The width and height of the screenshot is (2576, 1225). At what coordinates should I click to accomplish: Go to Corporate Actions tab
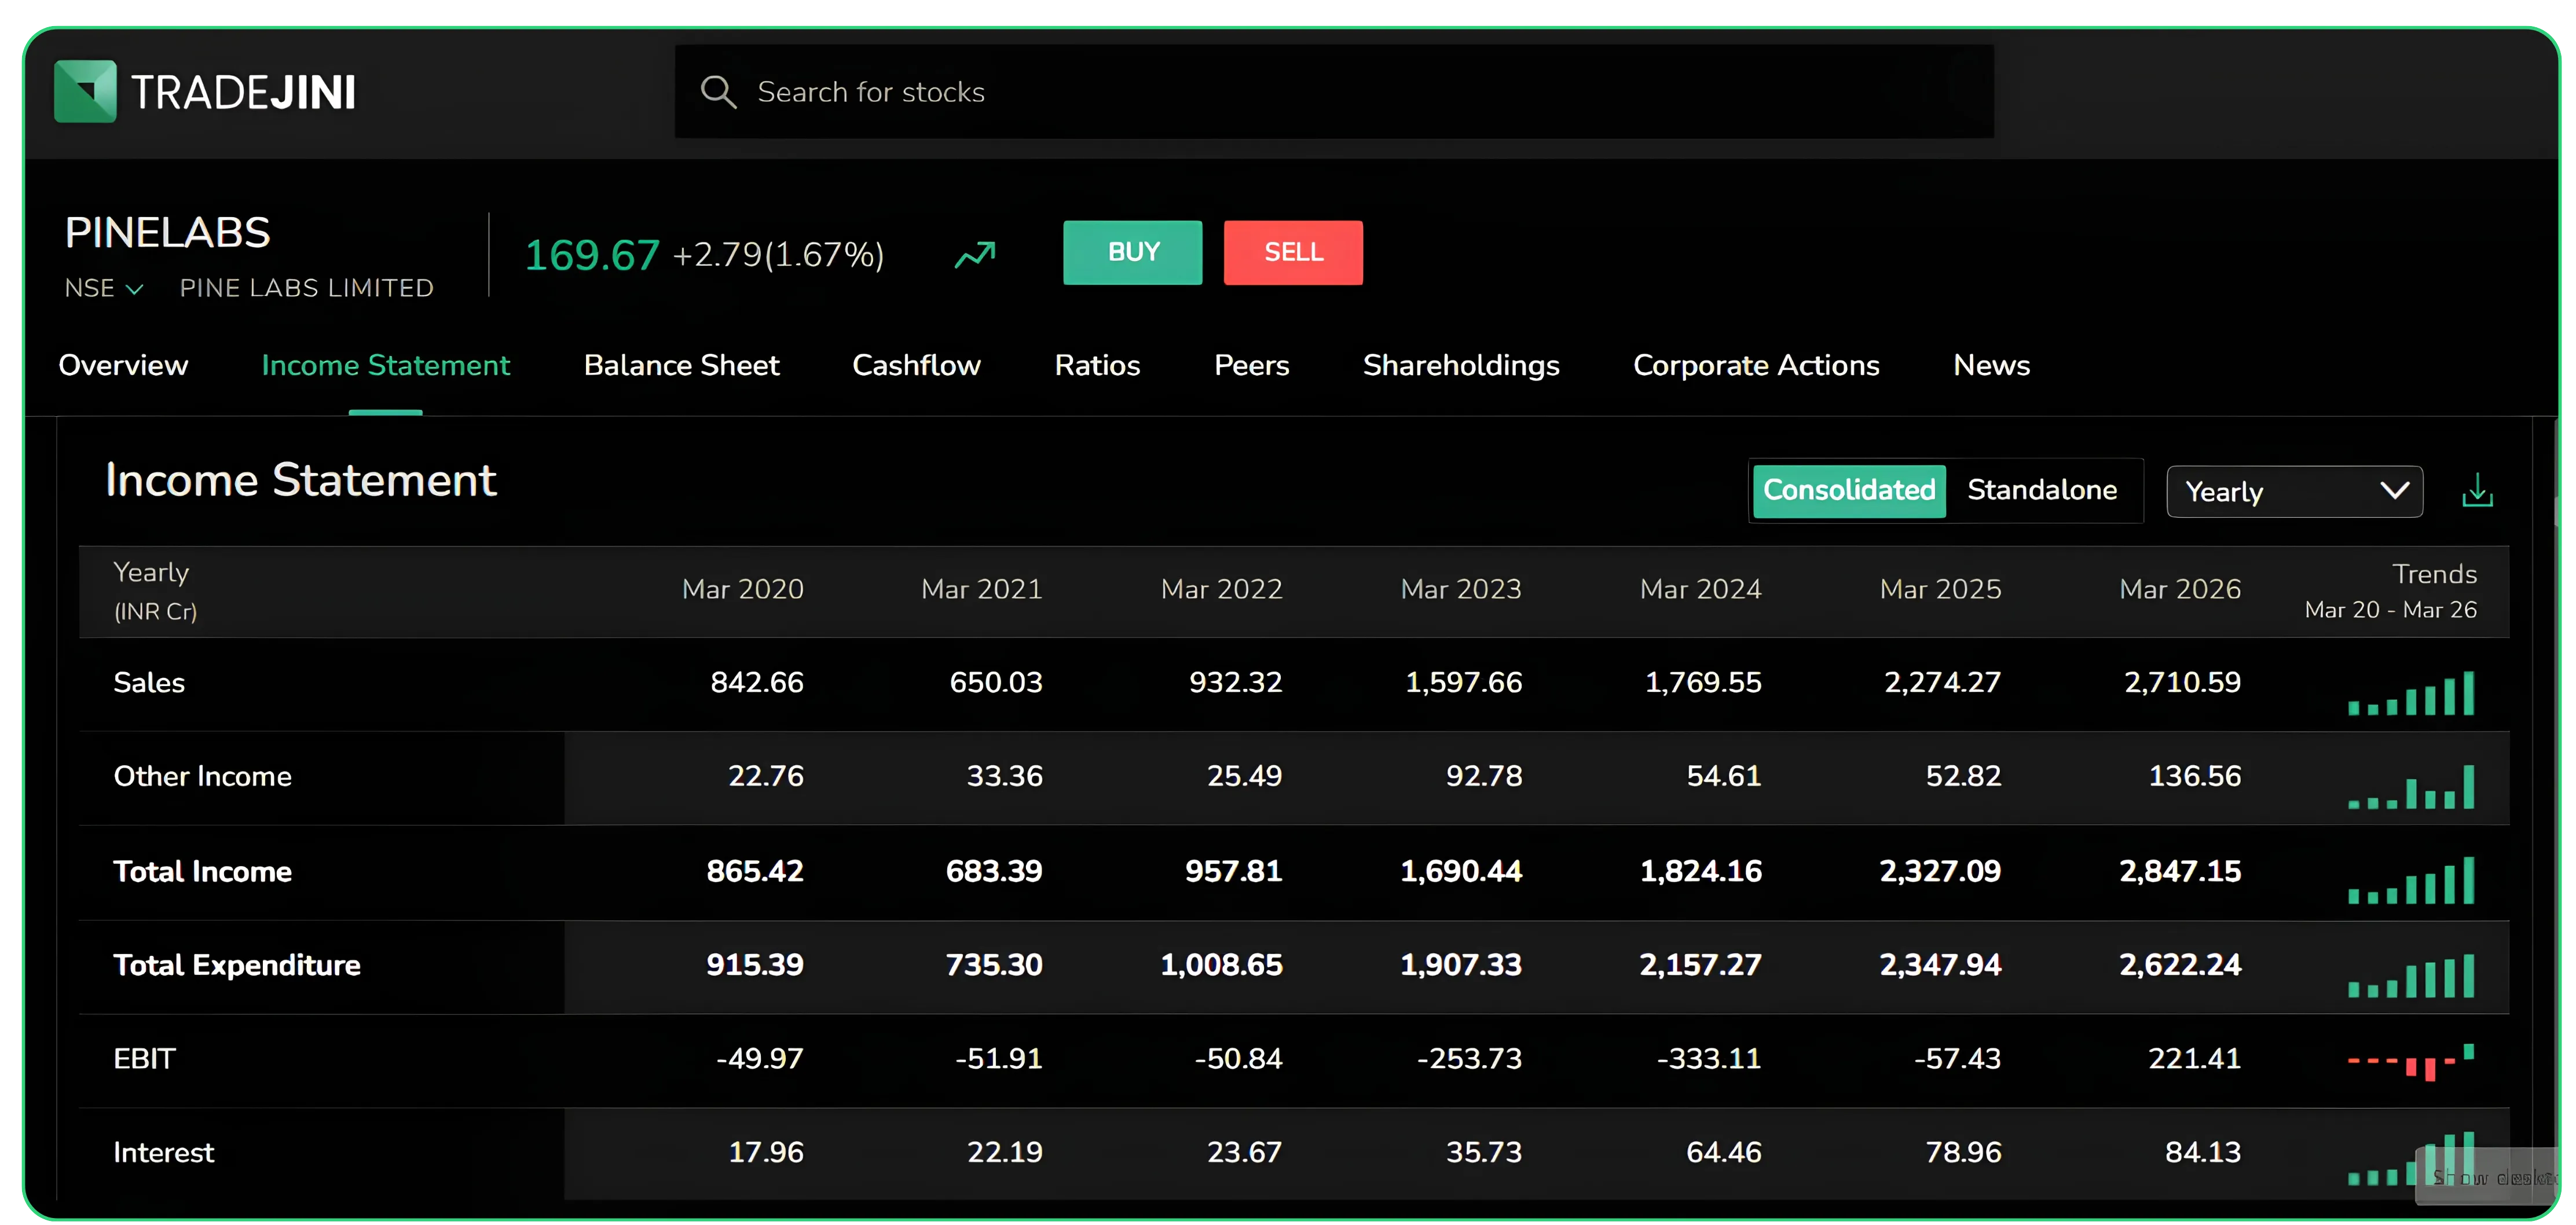click(x=1756, y=365)
